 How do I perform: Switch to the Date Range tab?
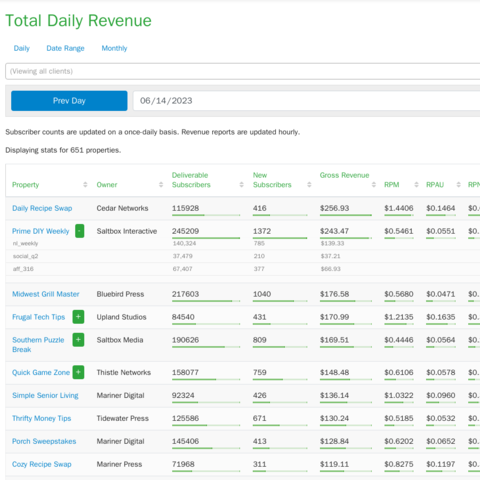(65, 48)
